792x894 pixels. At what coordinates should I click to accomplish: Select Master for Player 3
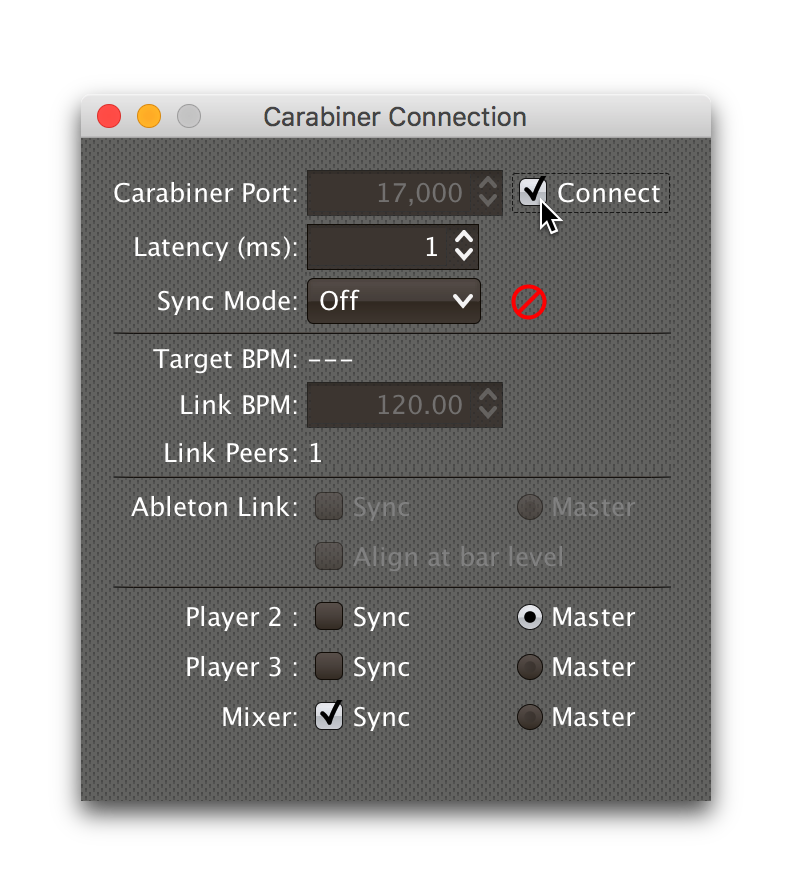[530, 667]
